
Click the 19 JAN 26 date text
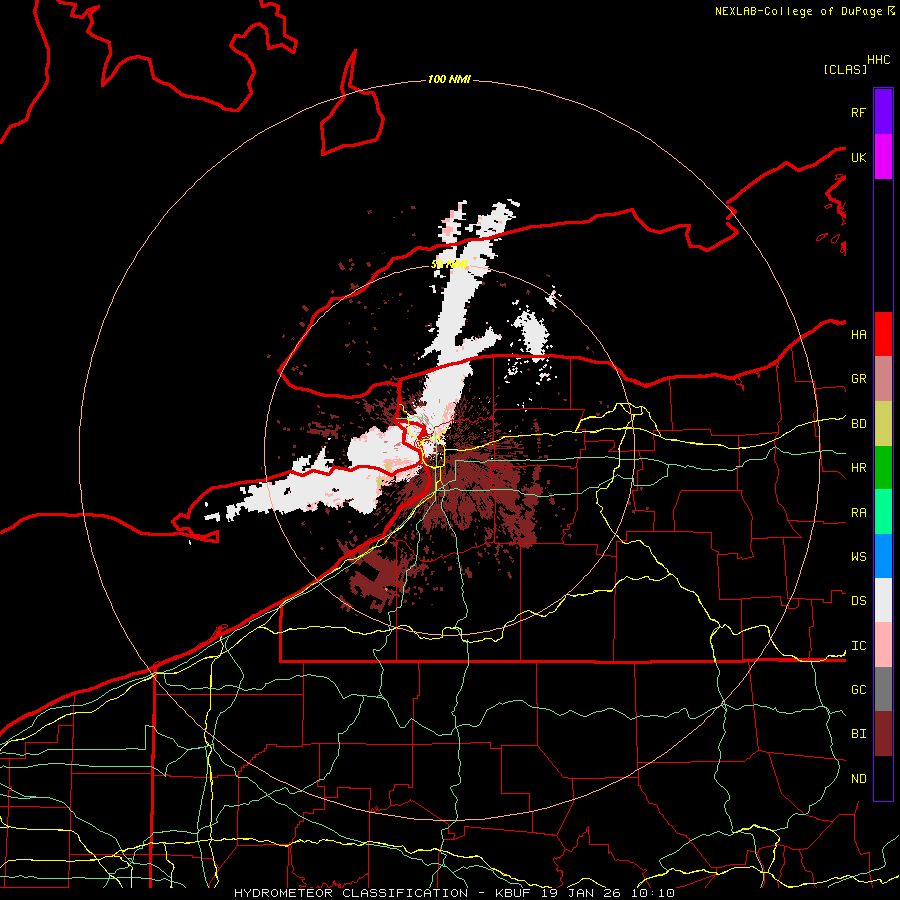click(x=581, y=893)
